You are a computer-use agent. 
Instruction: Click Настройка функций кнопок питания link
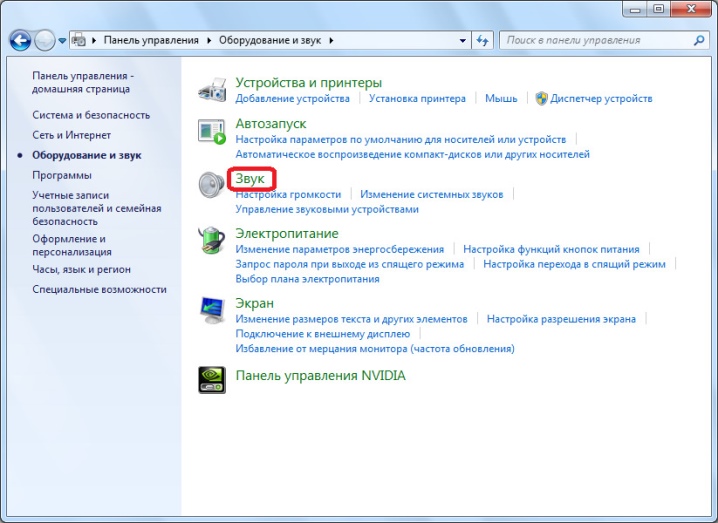pyautogui.click(x=551, y=249)
